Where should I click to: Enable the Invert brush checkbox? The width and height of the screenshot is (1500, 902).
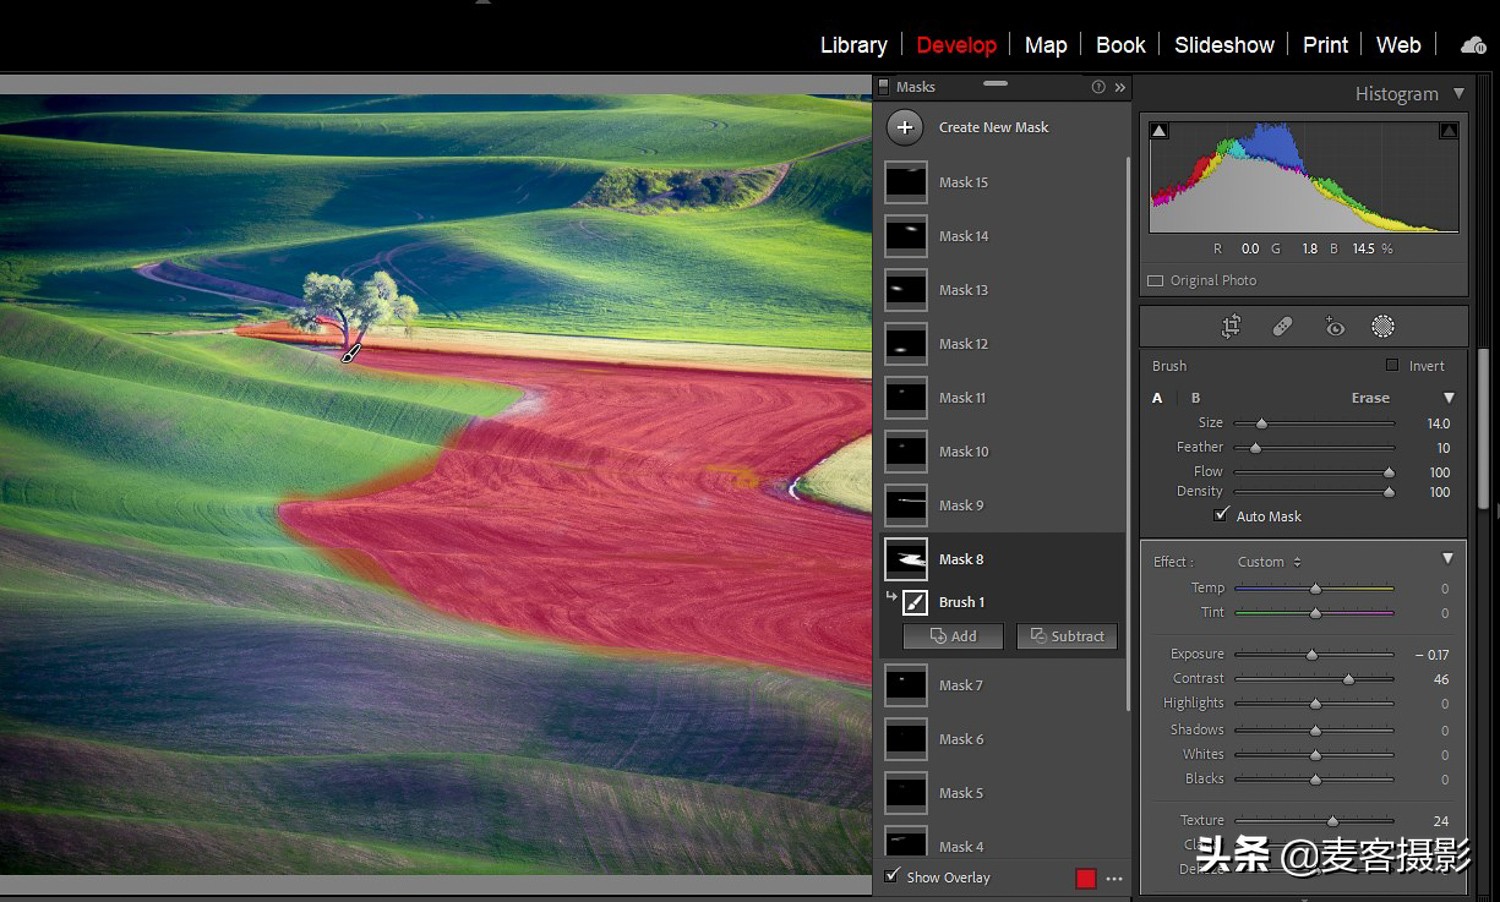1392,365
